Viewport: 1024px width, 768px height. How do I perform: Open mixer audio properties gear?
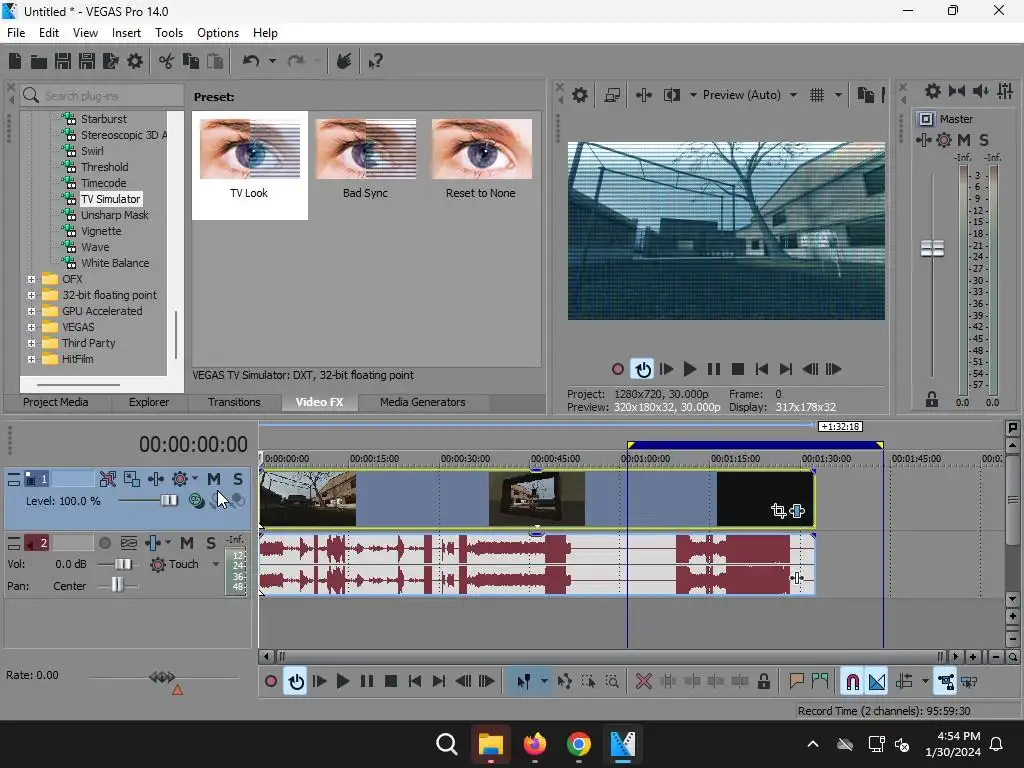(933, 91)
